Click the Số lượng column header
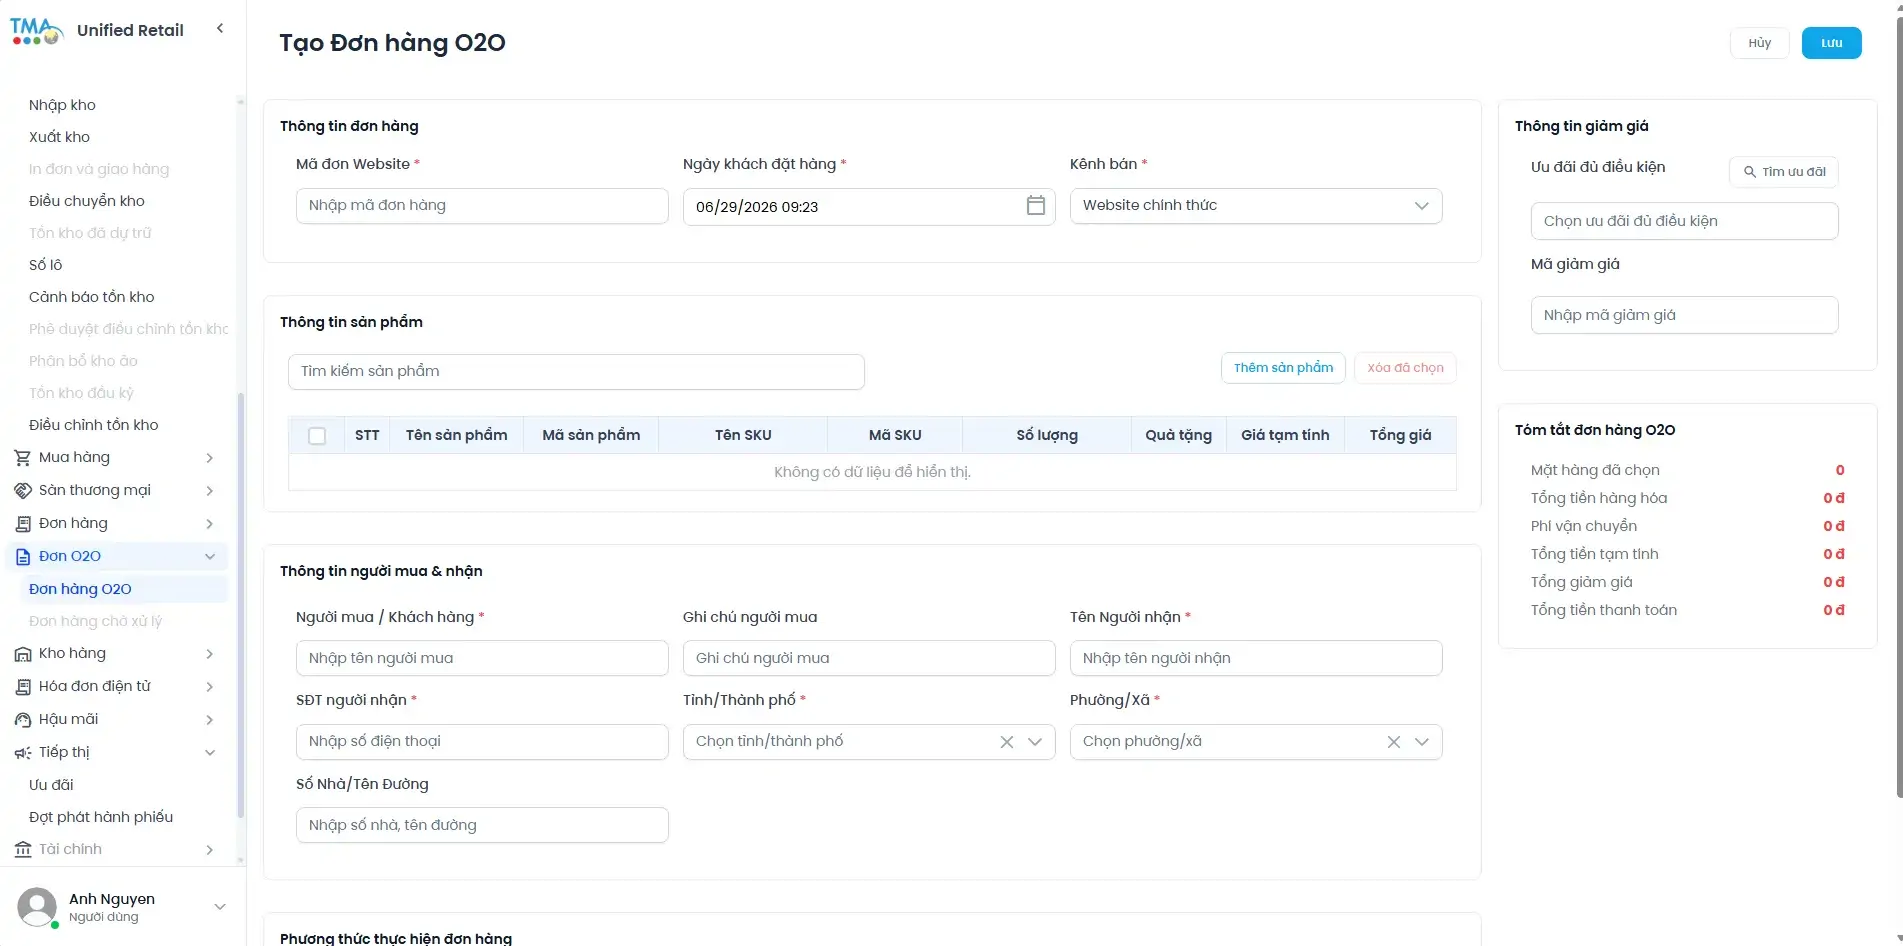 (1047, 435)
